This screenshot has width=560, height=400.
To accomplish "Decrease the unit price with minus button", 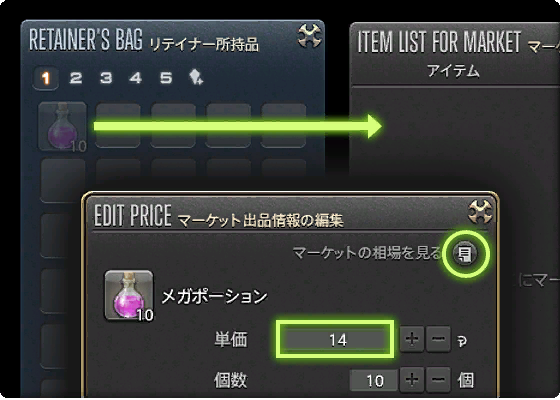I will point(438,339).
